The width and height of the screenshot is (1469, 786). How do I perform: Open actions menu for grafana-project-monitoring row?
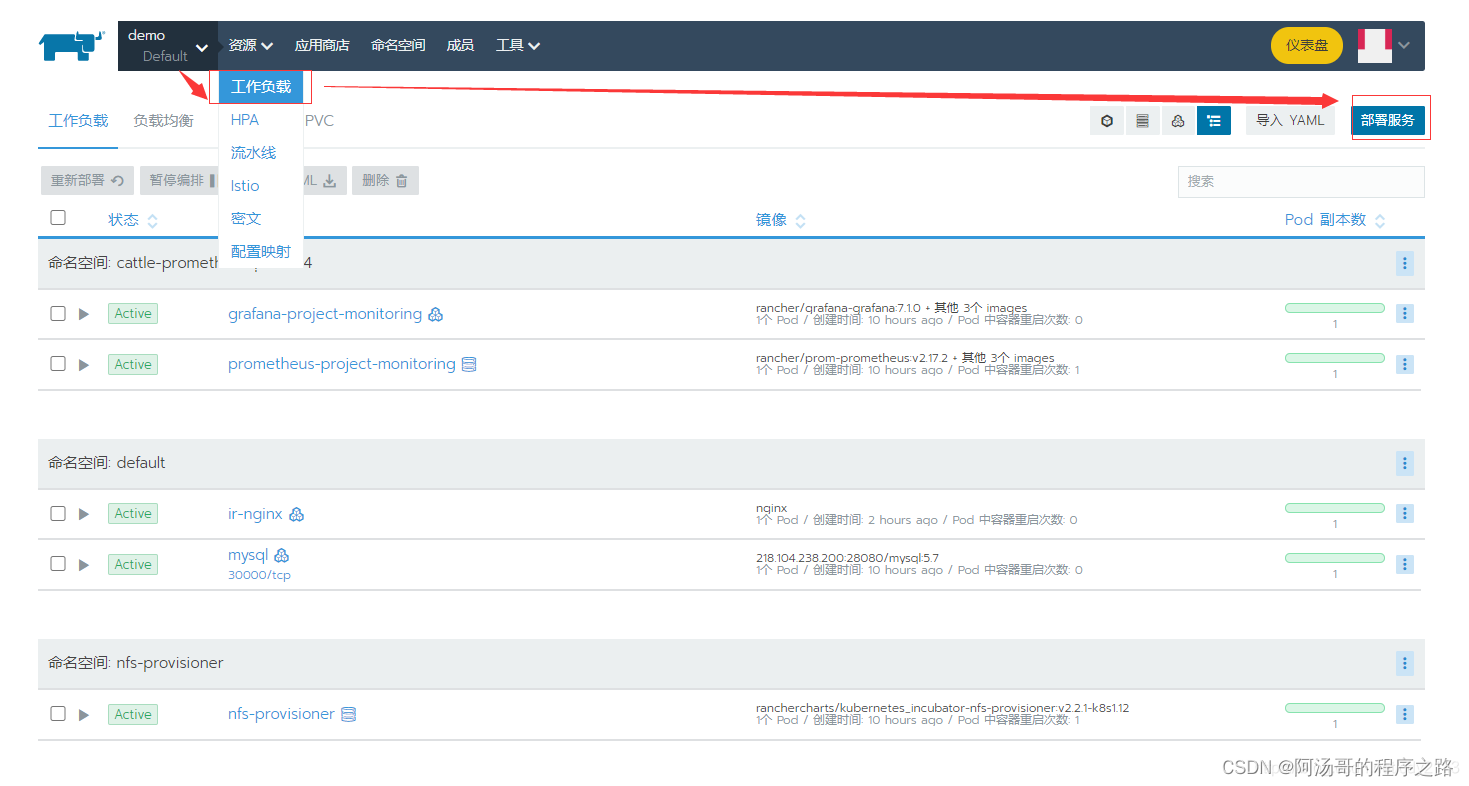pyautogui.click(x=1405, y=313)
